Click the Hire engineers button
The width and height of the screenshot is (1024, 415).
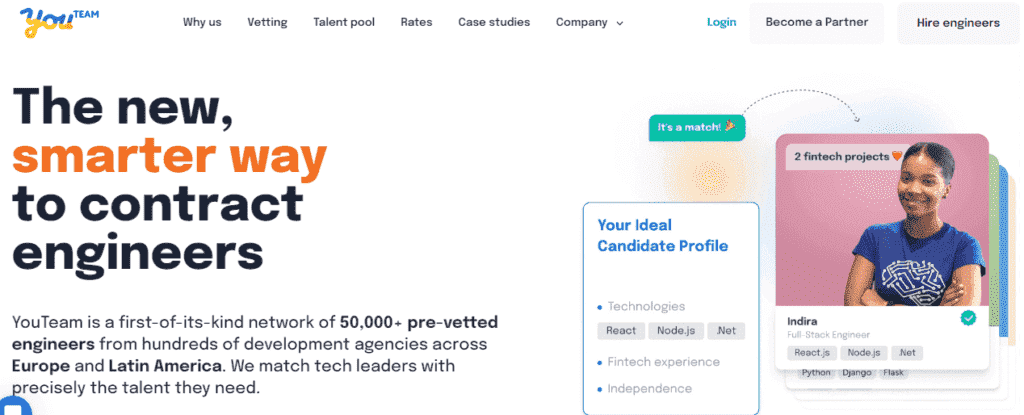point(958,24)
